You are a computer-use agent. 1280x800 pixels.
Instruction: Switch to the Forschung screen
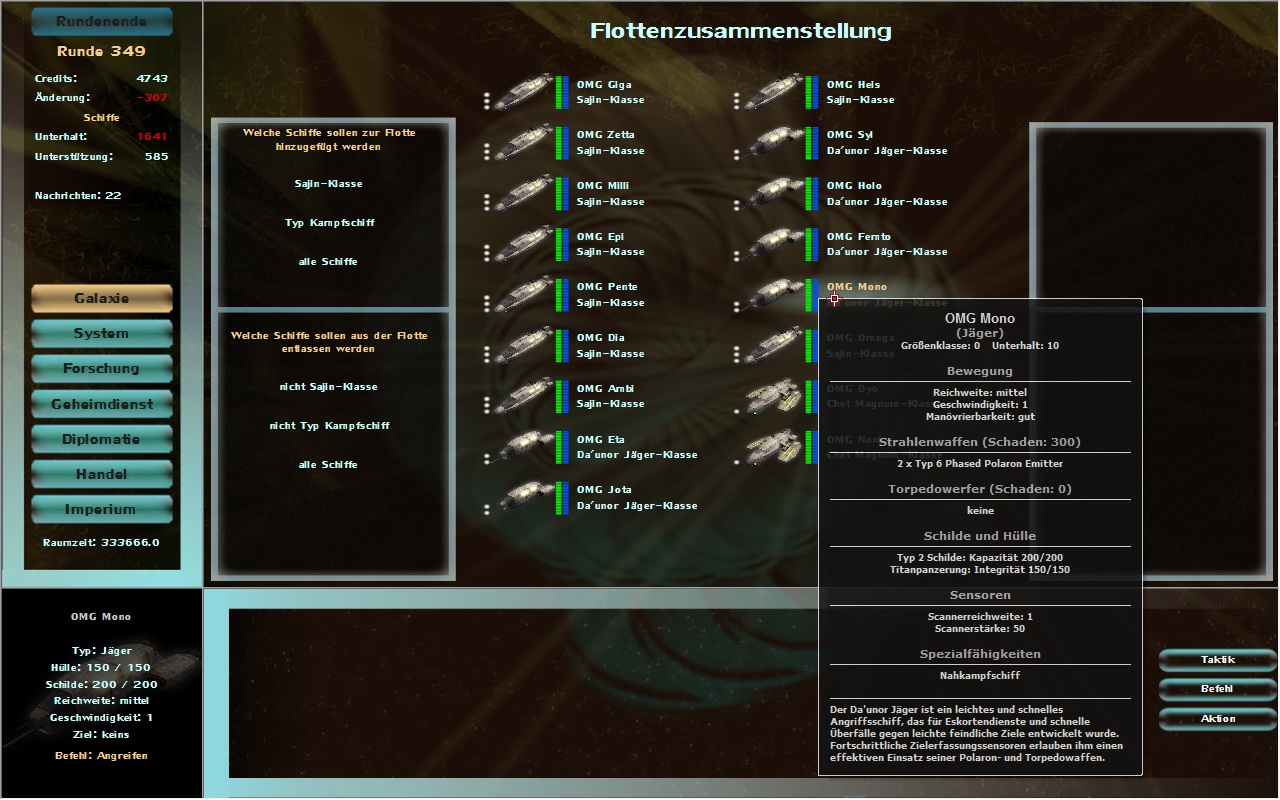pos(101,369)
